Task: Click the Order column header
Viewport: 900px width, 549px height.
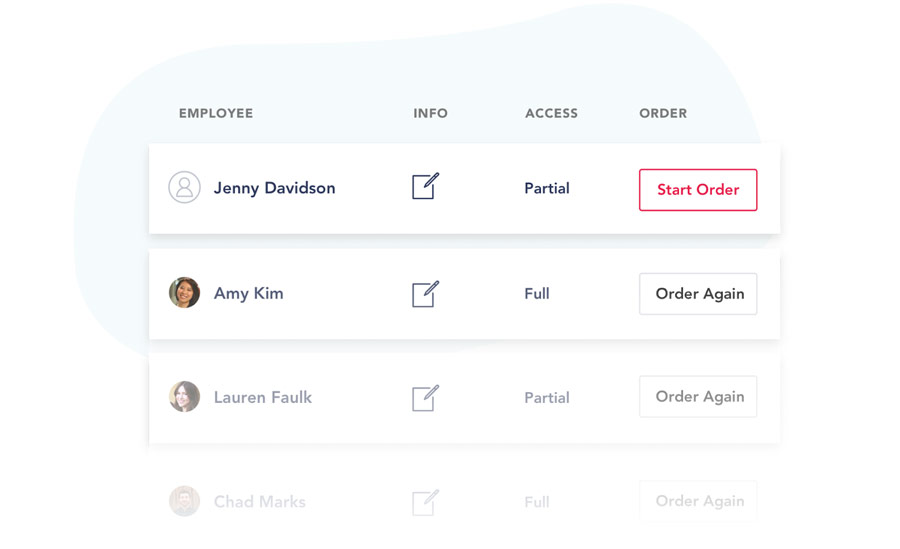Action: [x=663, y=114]
